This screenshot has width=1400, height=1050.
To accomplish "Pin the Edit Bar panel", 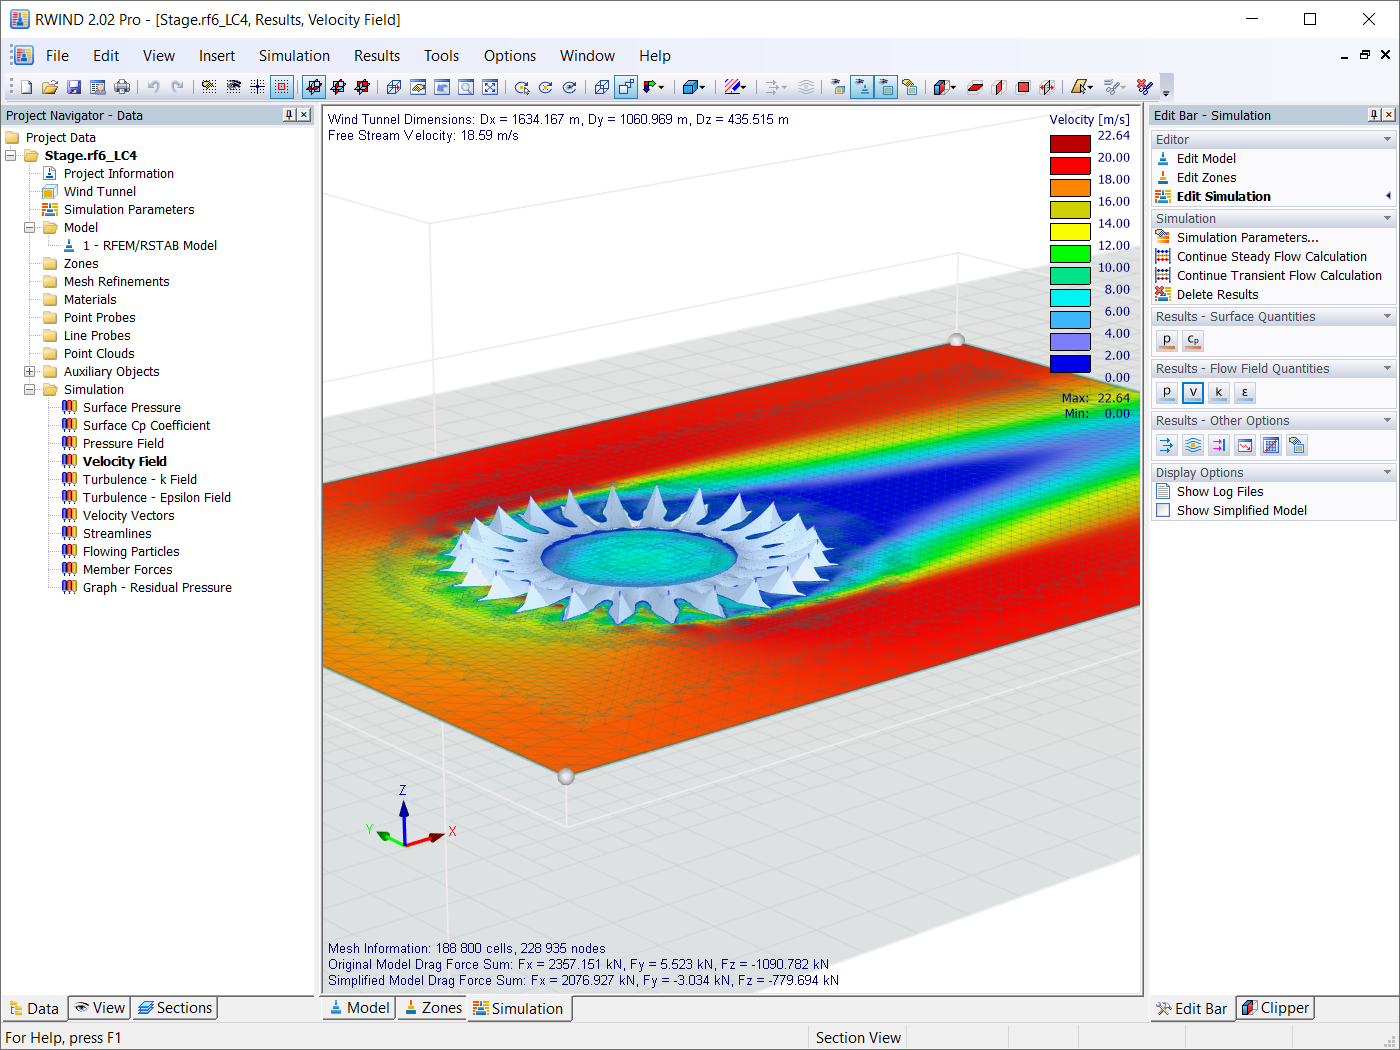I will click(1374, 115).
